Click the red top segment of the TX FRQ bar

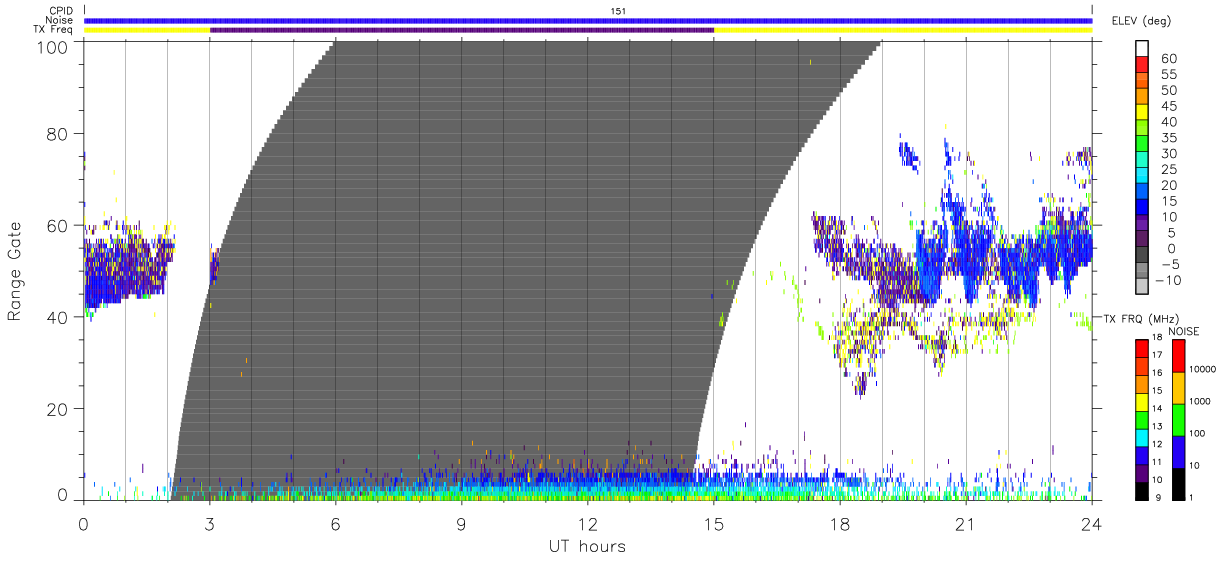pos(1142,348)
